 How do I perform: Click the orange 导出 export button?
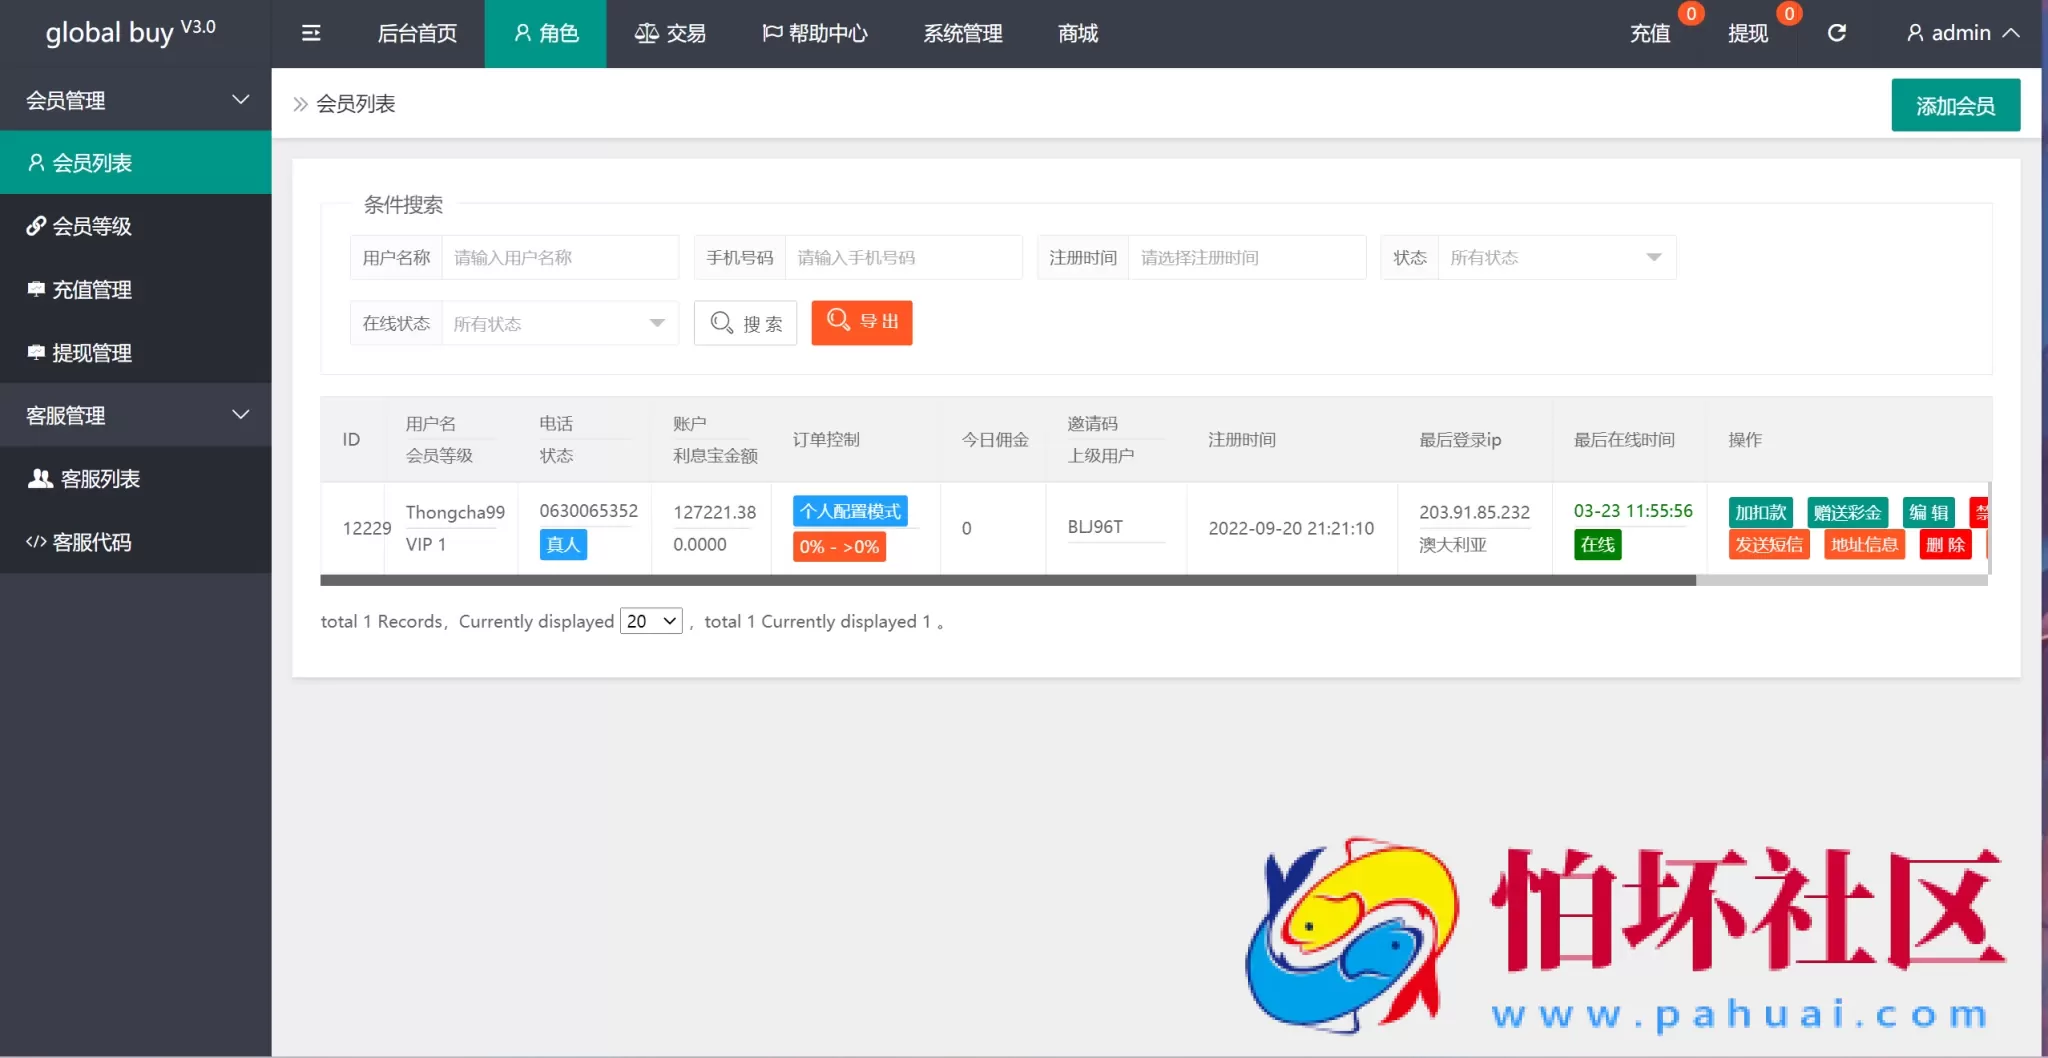coord(860,322)
